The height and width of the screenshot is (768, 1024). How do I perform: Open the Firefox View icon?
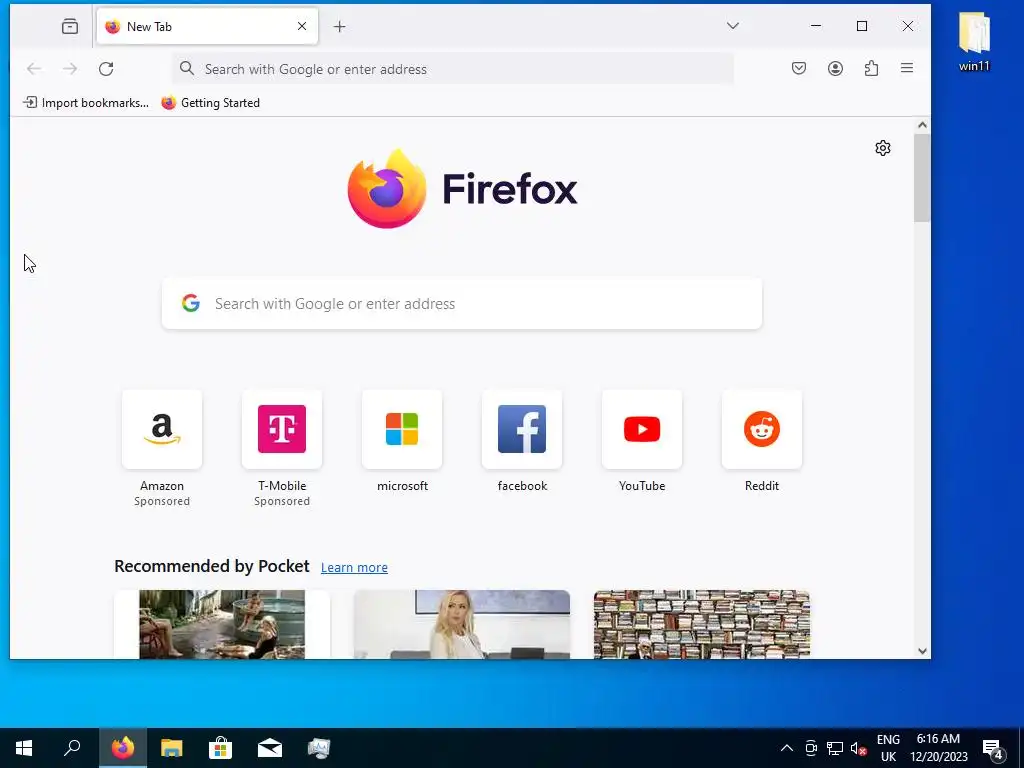pyautogui.click(x=70, y=26)
